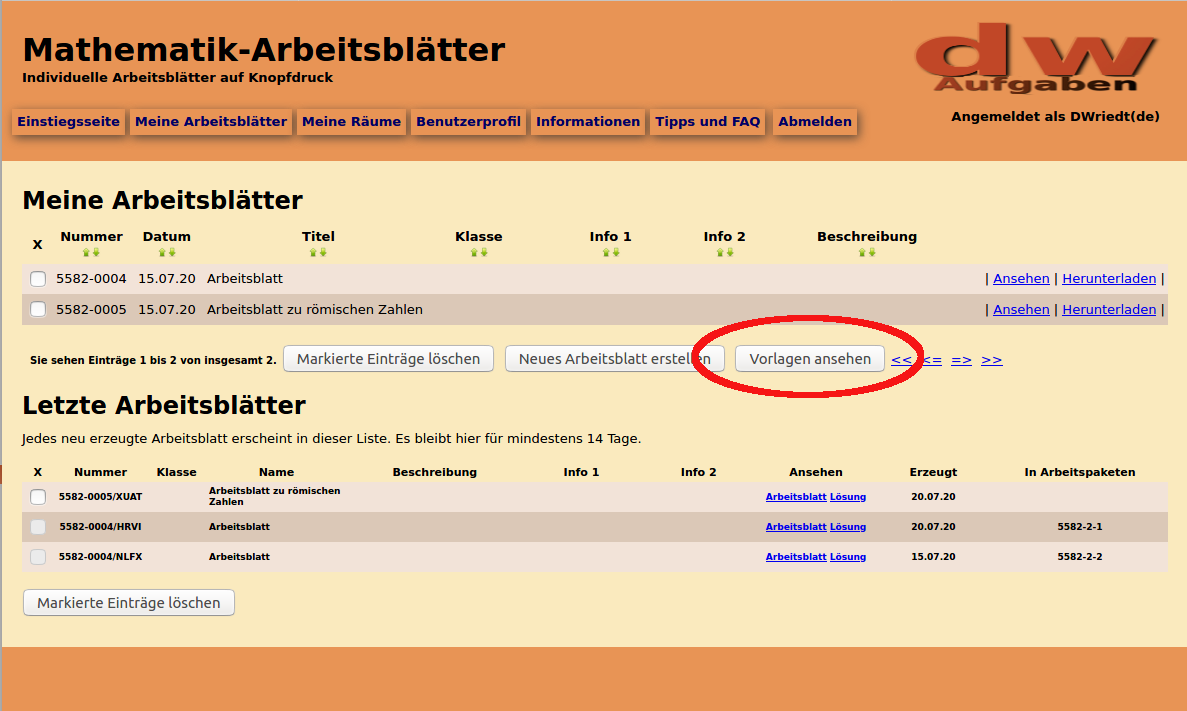Click date '15.07.20' in Erzeugt column

coord(933,557)
